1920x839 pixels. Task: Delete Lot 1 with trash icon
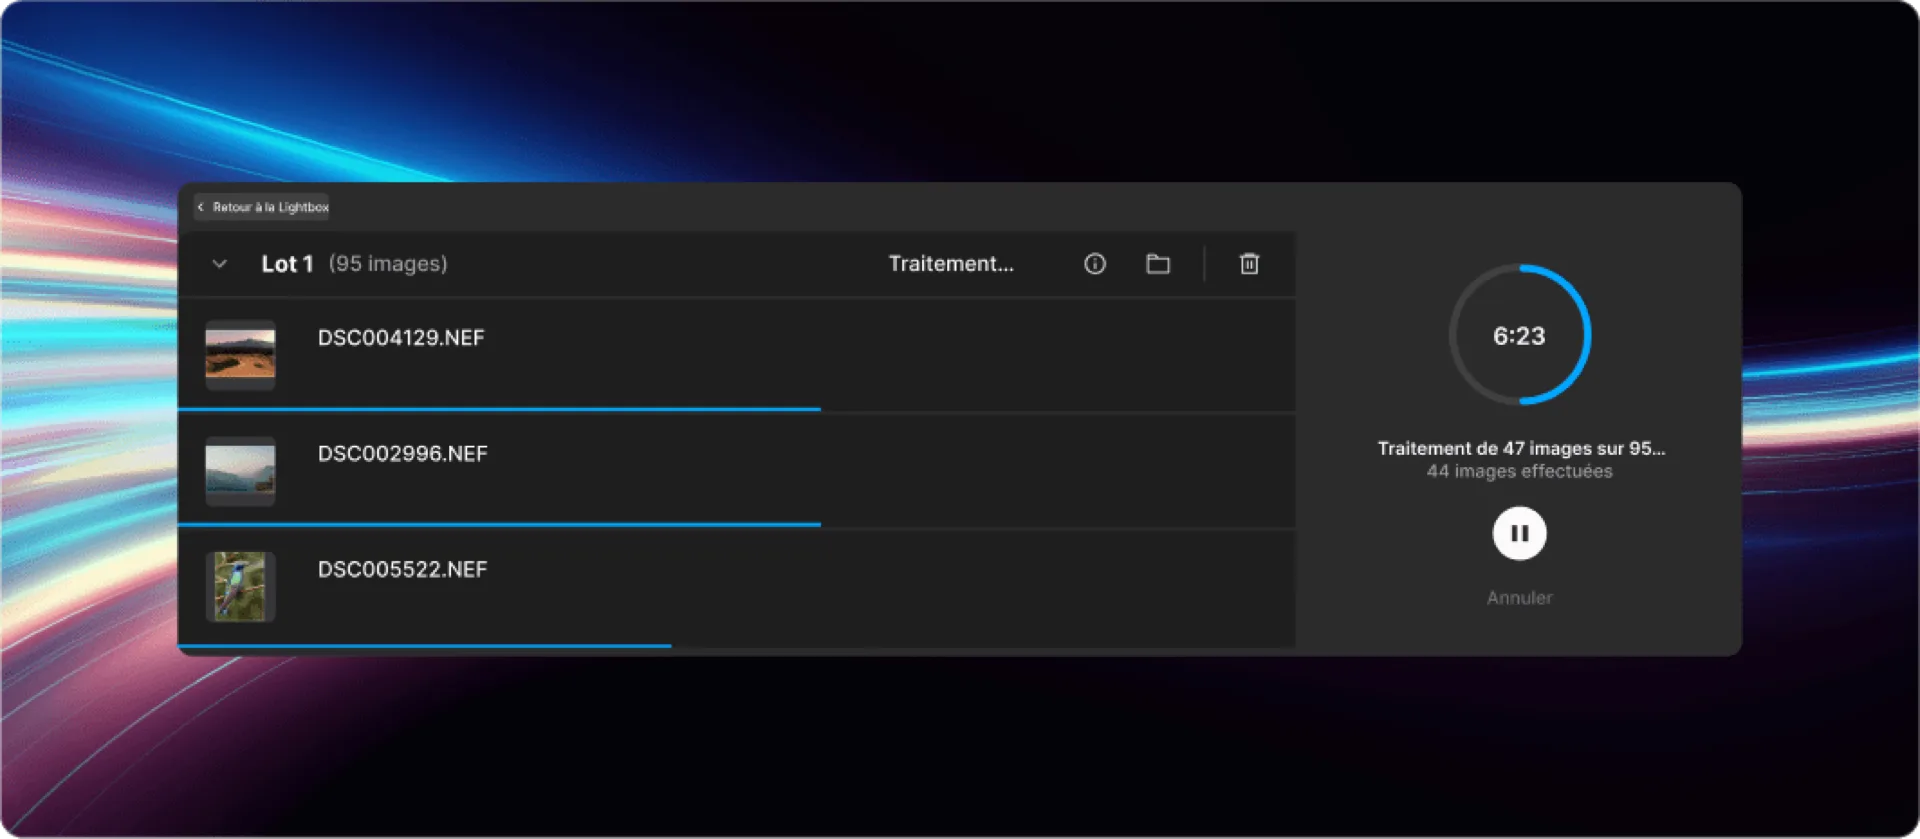(x=1249, y=264)
